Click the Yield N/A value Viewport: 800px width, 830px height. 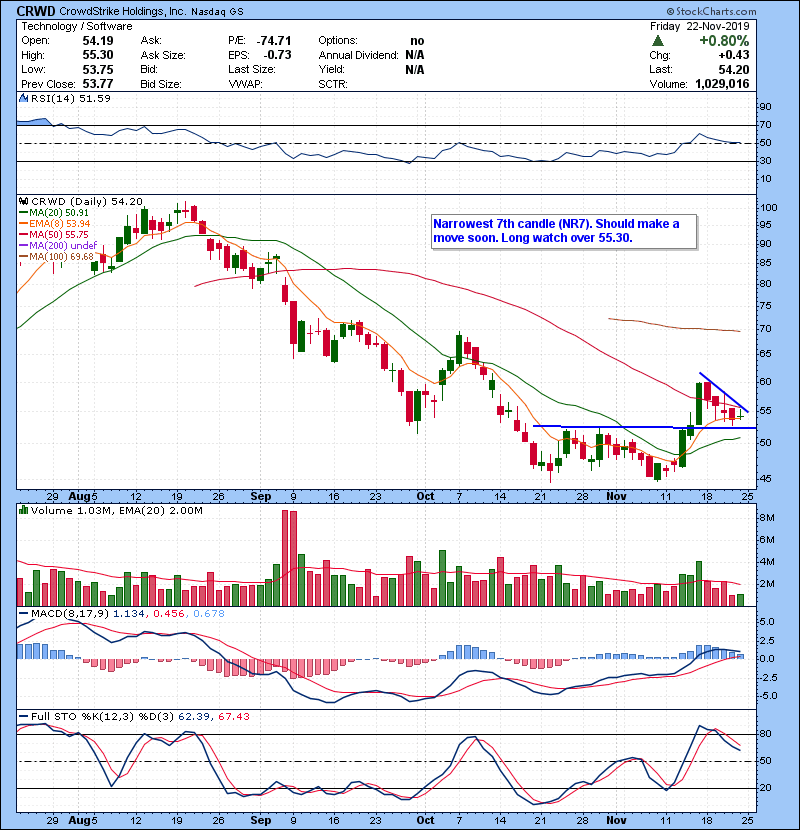point(415,69)
